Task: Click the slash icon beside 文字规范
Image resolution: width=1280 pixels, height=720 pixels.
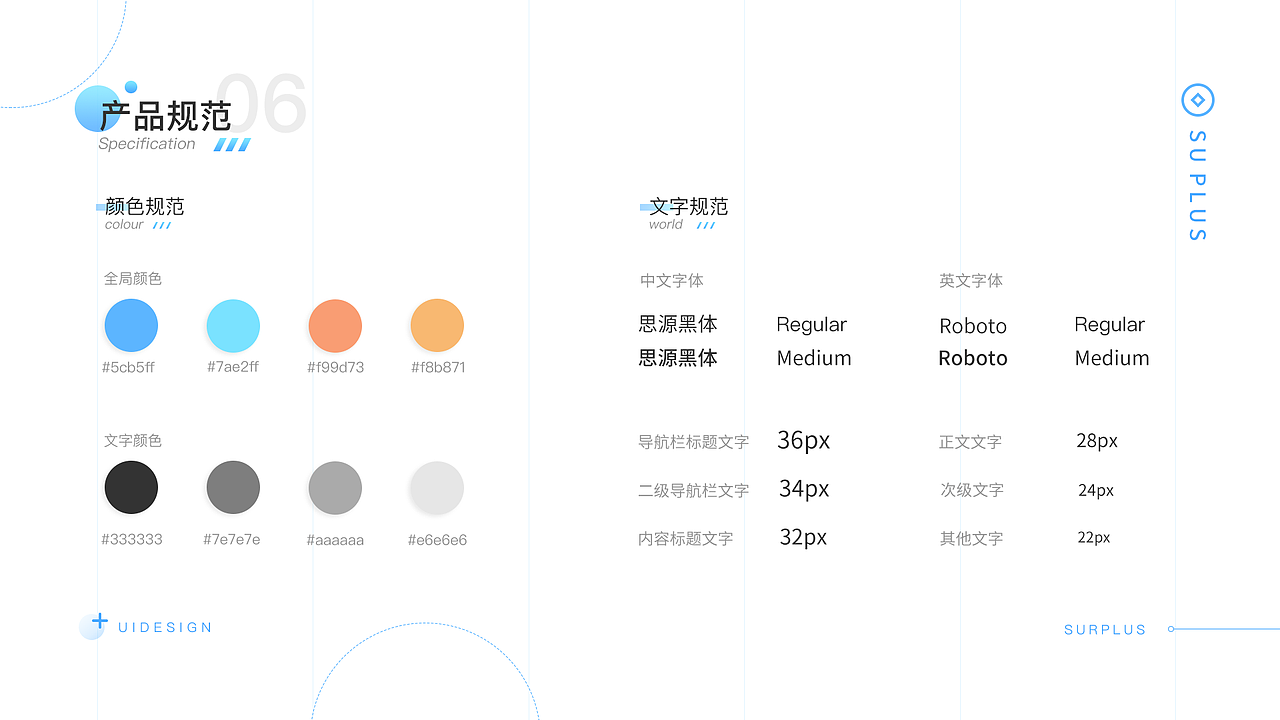Action: tap(703, 225)
